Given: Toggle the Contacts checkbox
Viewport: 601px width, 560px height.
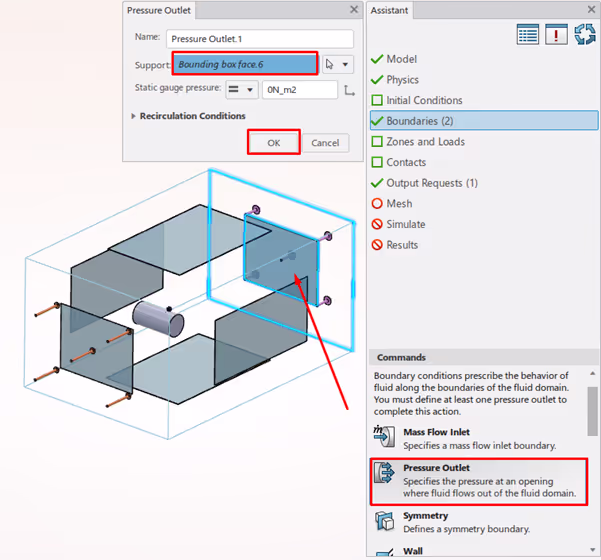Looking at the screenshot, I should click(x=377, y=163).
